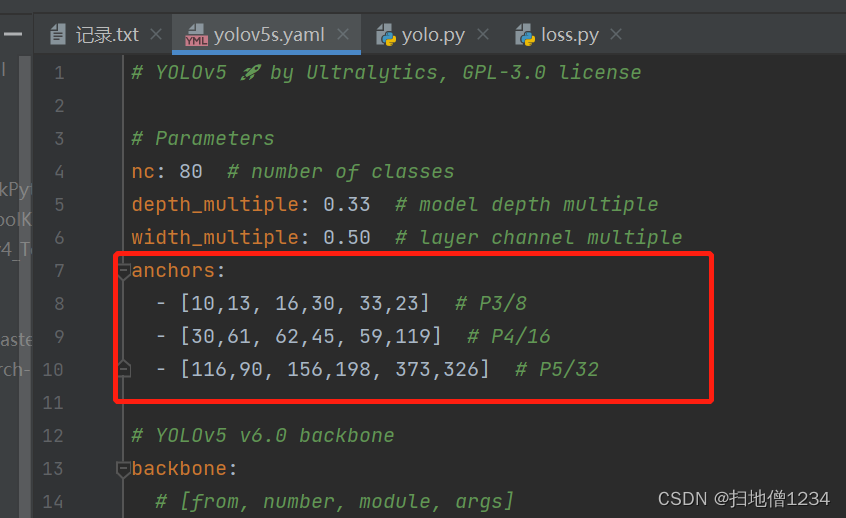Click the '# layer channel multiple' comment
Viewport: 846px width, 518px height.
point(538,237)
